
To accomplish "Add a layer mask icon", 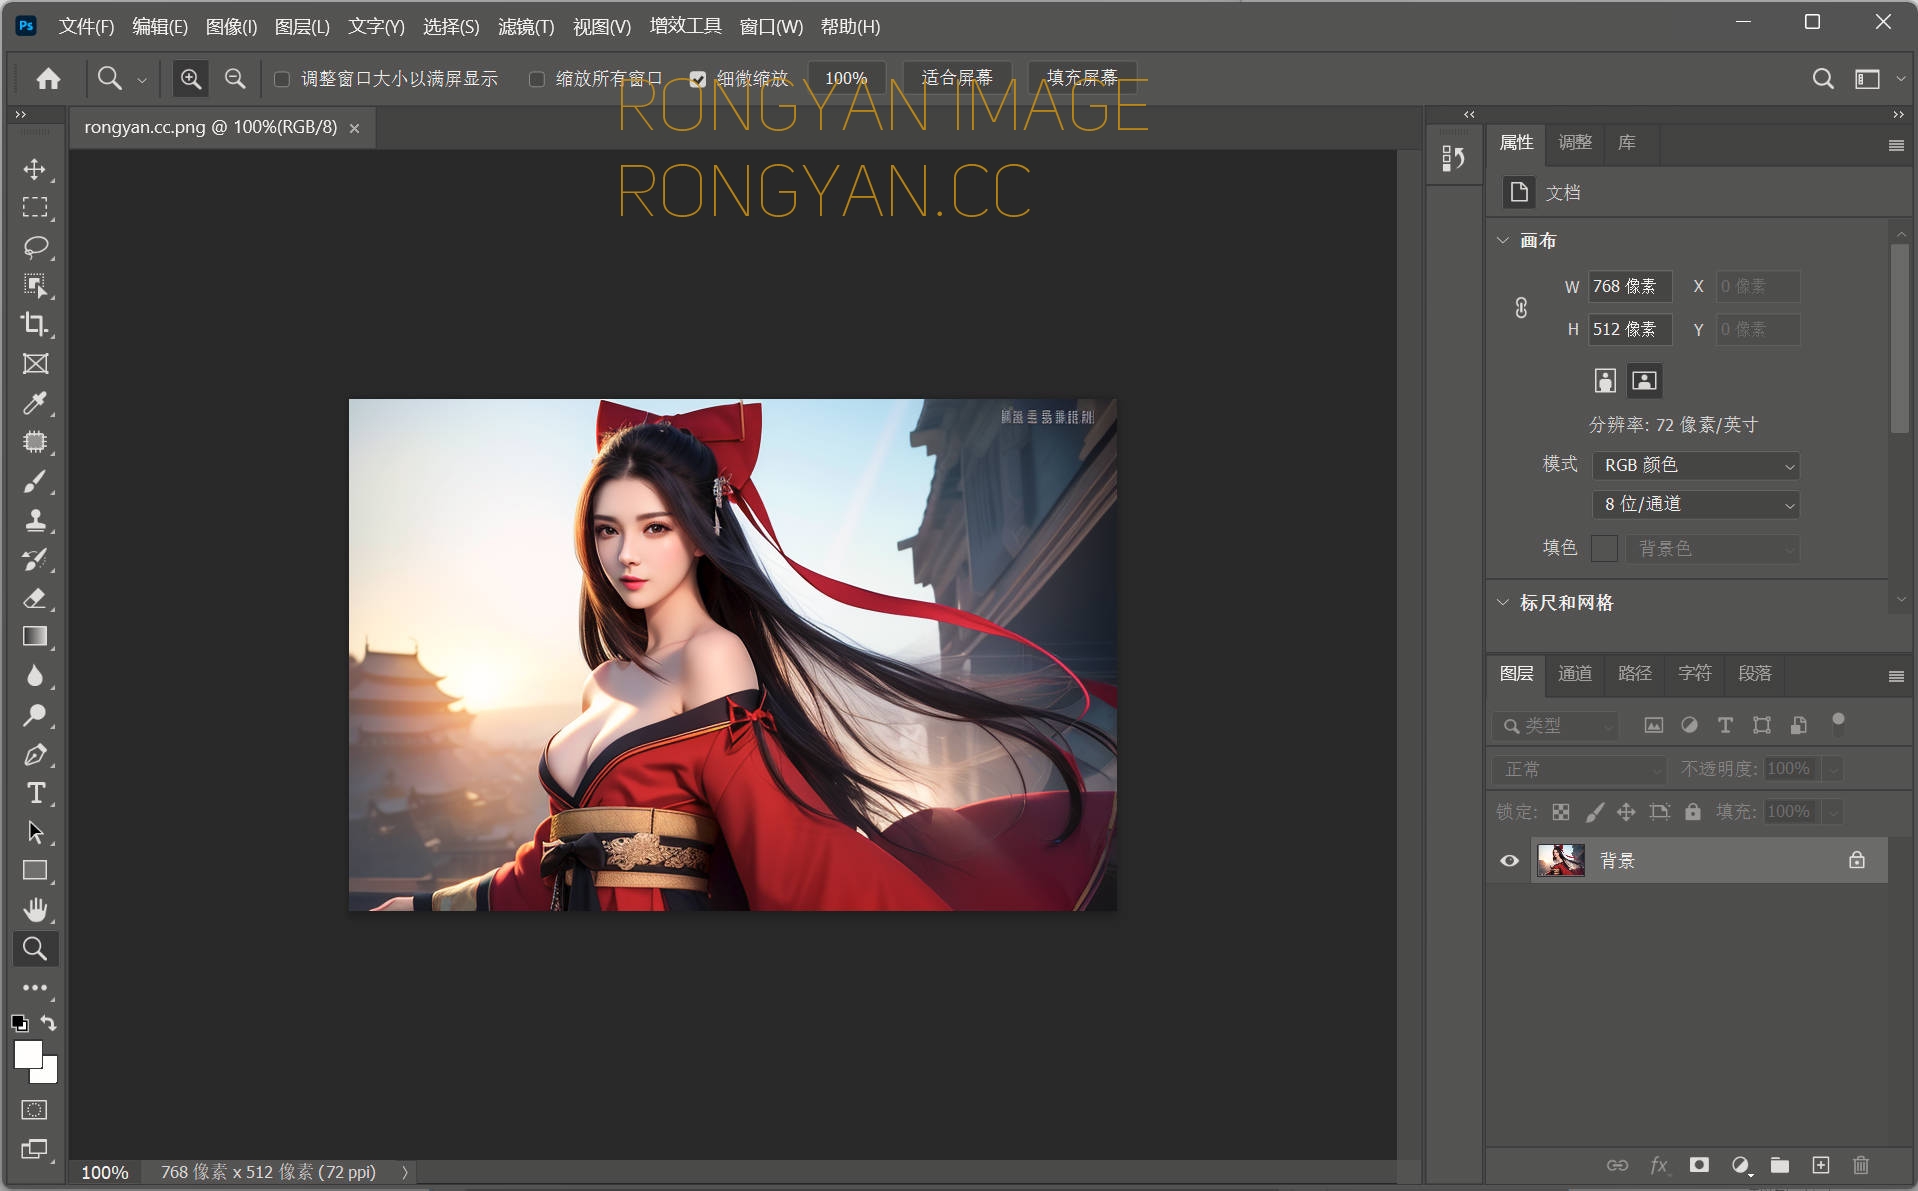I will click(1699, 1165).
